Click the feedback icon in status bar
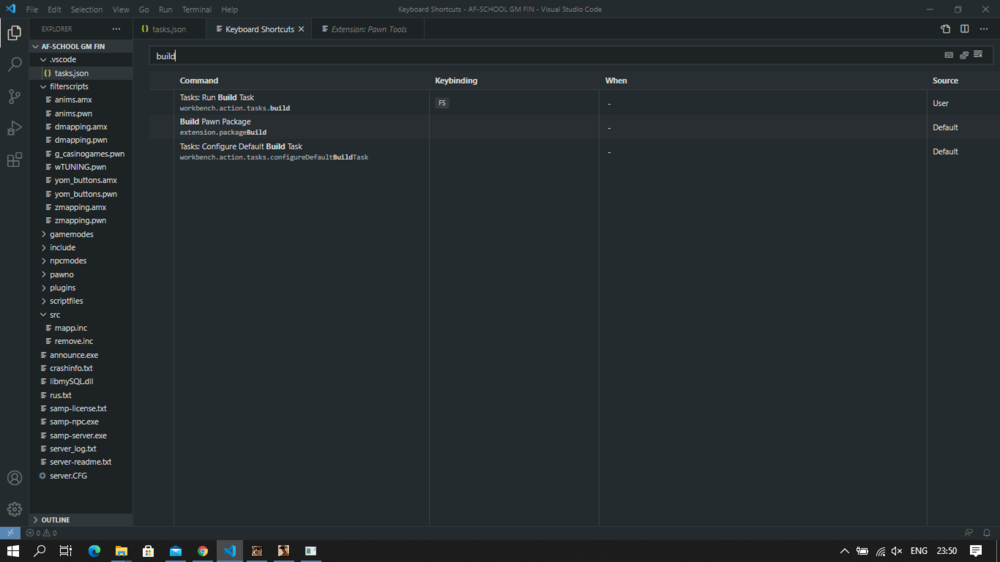 coord(969,533)
